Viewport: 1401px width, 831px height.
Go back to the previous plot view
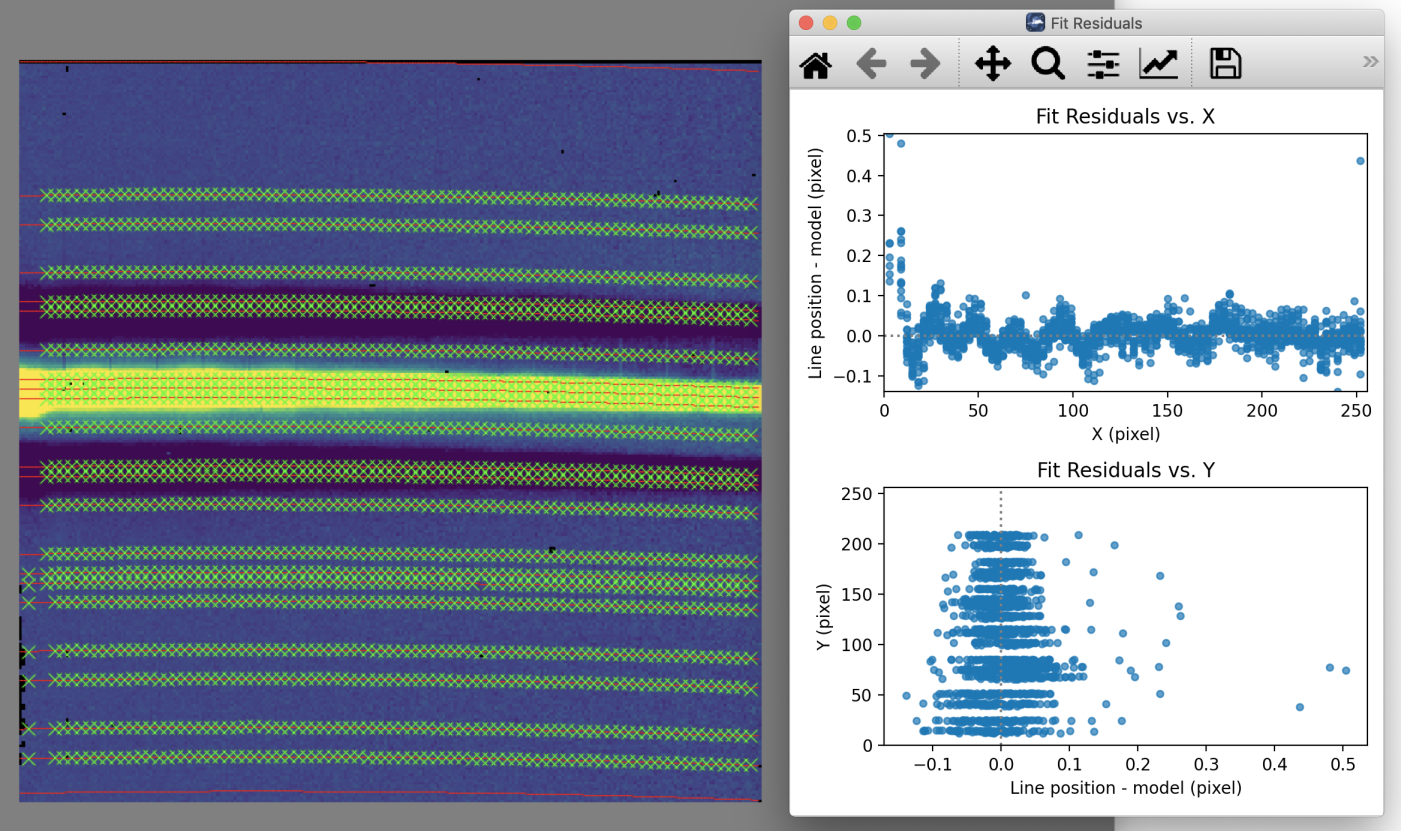point(871,63)
